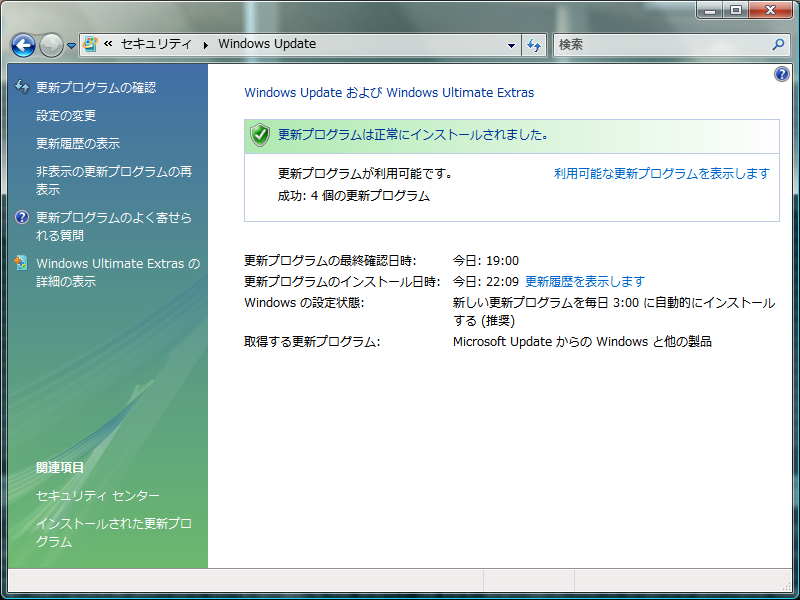
Task: Open 非表示の更新プログラムの再表示
Action: pyautogui.click(x=114, y=181)
